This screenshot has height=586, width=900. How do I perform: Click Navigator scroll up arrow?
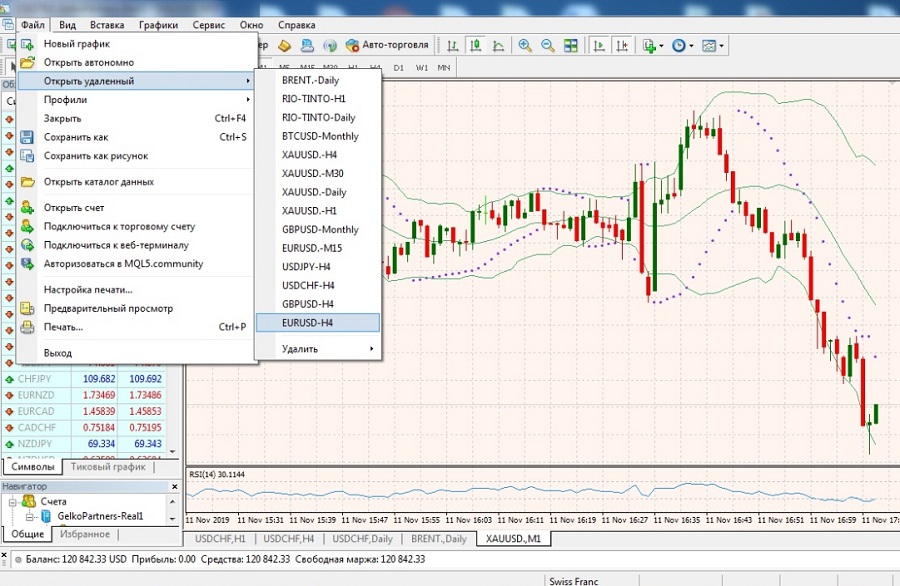point(172,502)
